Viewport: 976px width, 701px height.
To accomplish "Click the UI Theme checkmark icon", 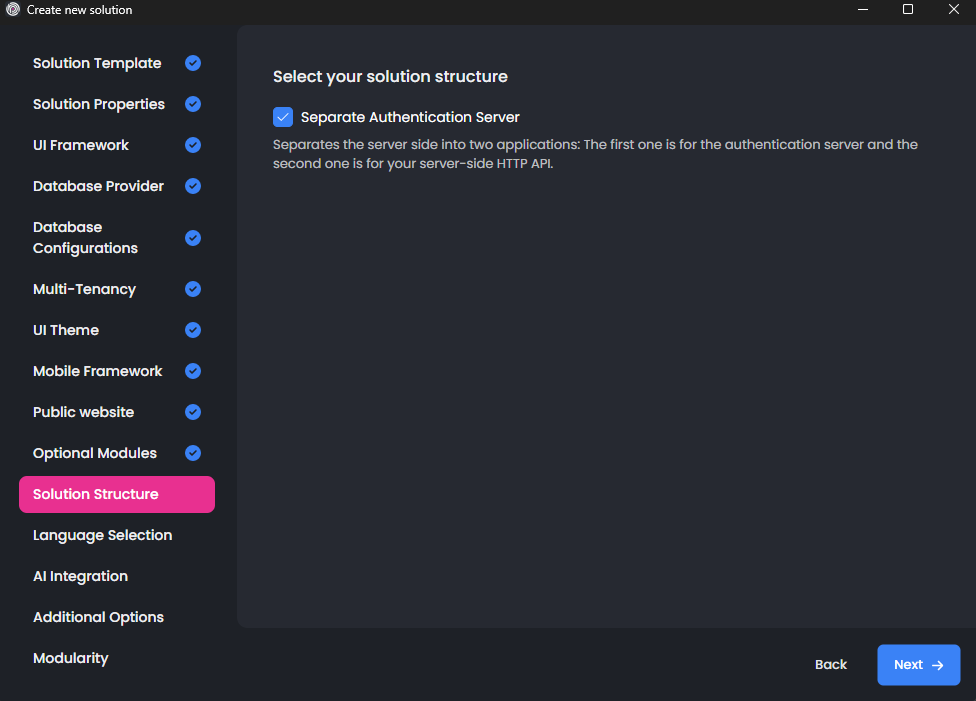I will [193, 330].
